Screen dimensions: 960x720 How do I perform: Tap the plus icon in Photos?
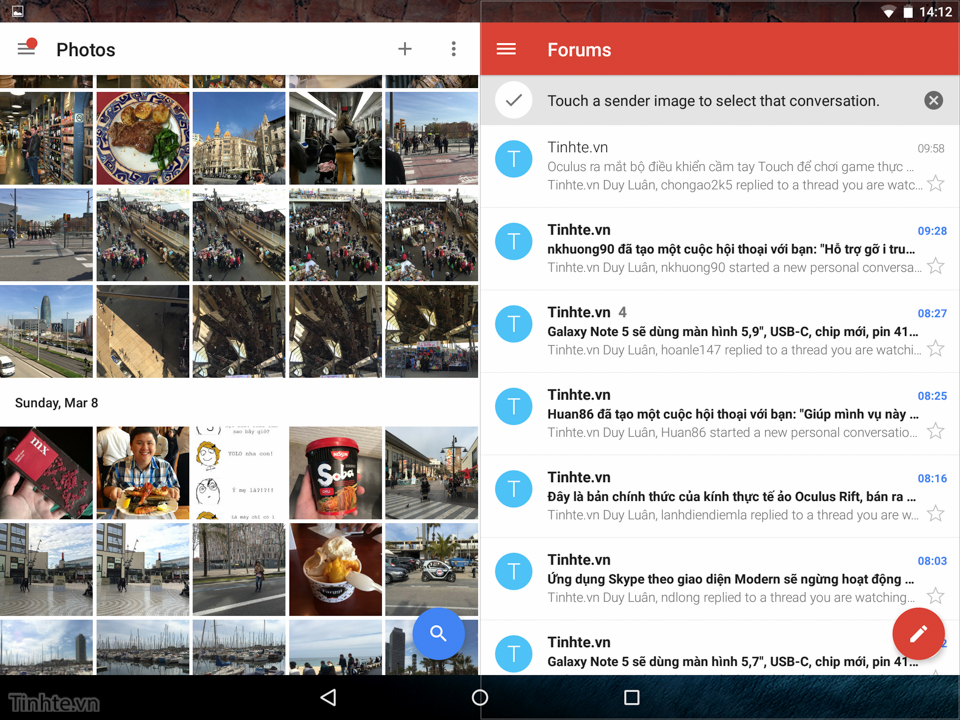point(405,49)
